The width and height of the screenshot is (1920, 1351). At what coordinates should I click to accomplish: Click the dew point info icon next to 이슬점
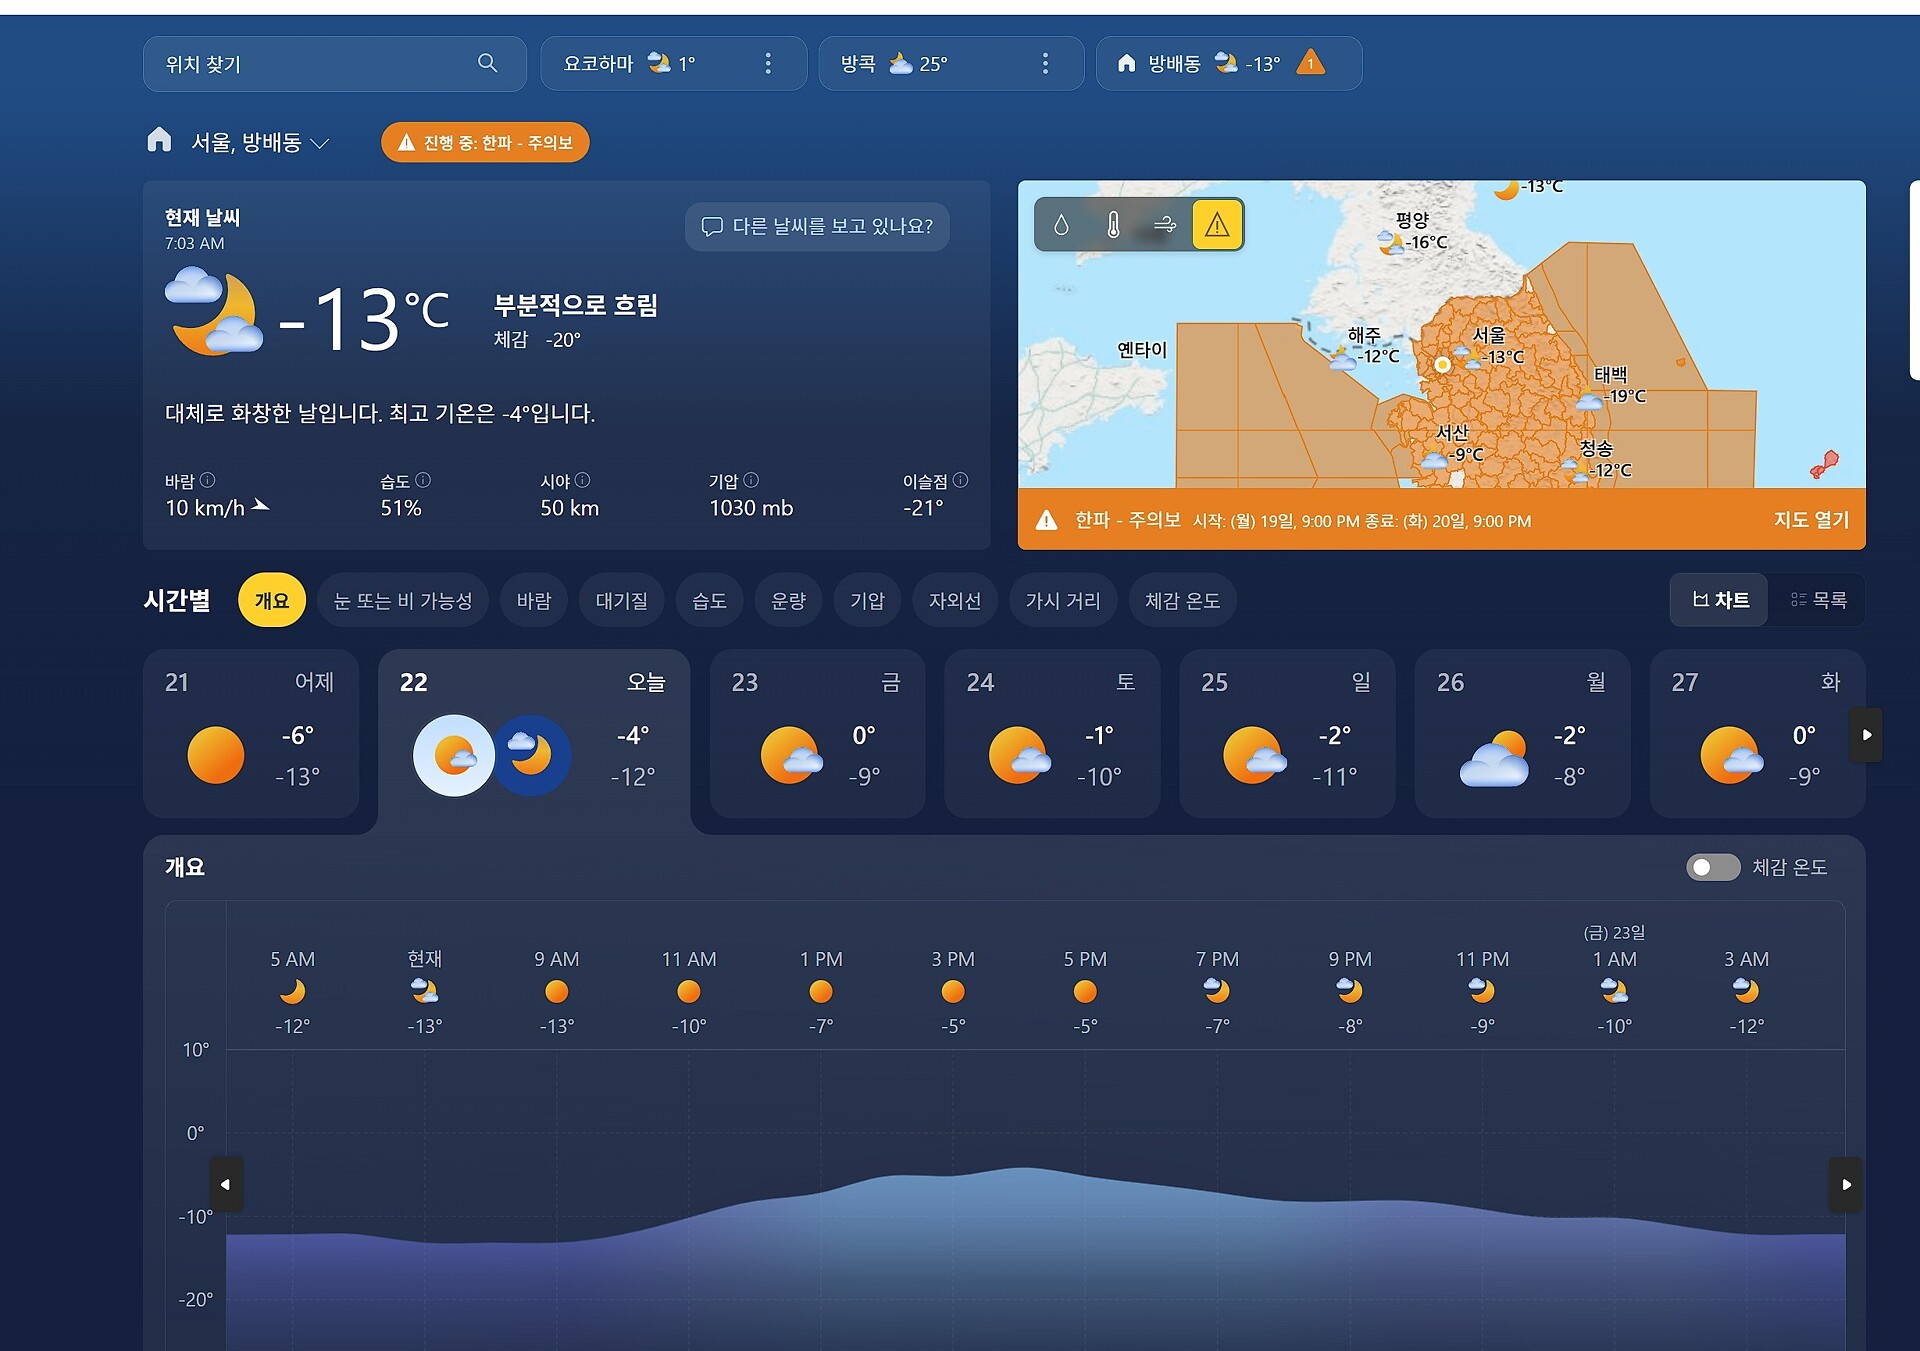pyautogui.click(x=961, y=480)
